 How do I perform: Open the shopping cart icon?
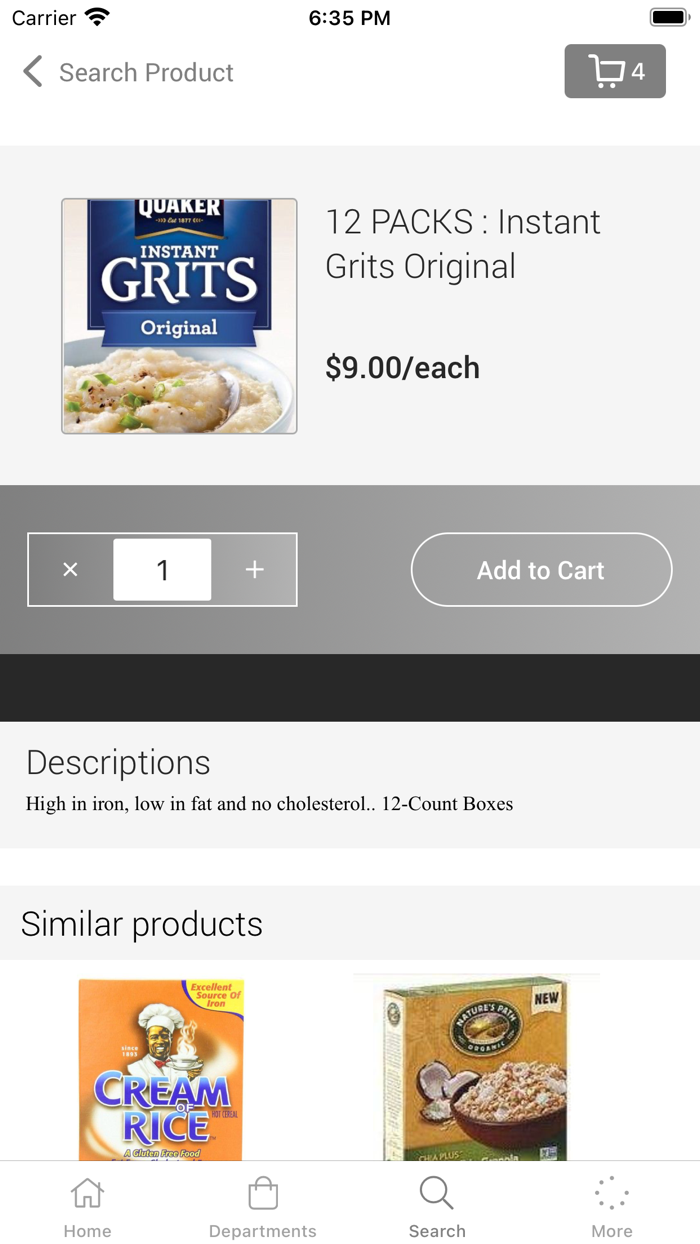point(605,71)
